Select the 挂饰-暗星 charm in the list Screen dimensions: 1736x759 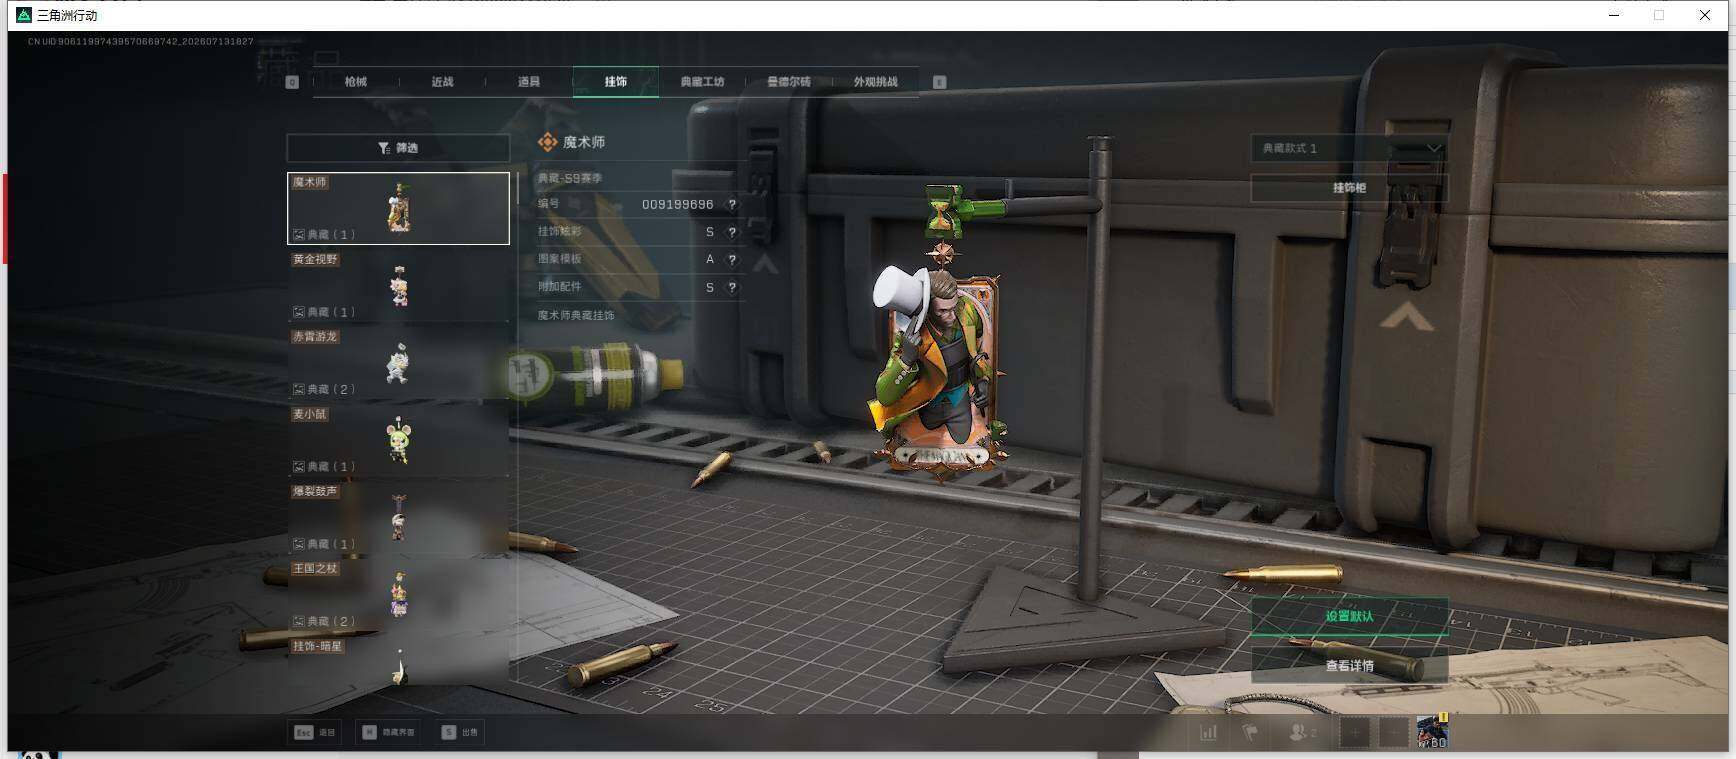(398, 662)
